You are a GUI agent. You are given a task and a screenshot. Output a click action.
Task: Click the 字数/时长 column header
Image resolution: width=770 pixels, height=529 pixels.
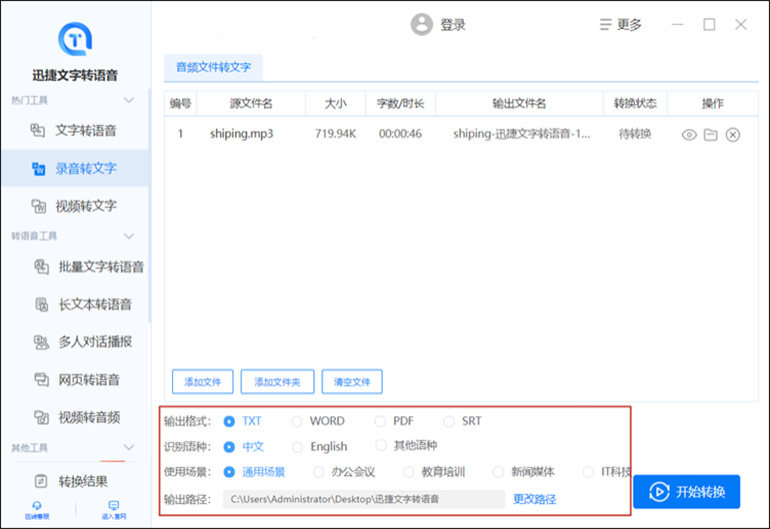click(400, 104)
